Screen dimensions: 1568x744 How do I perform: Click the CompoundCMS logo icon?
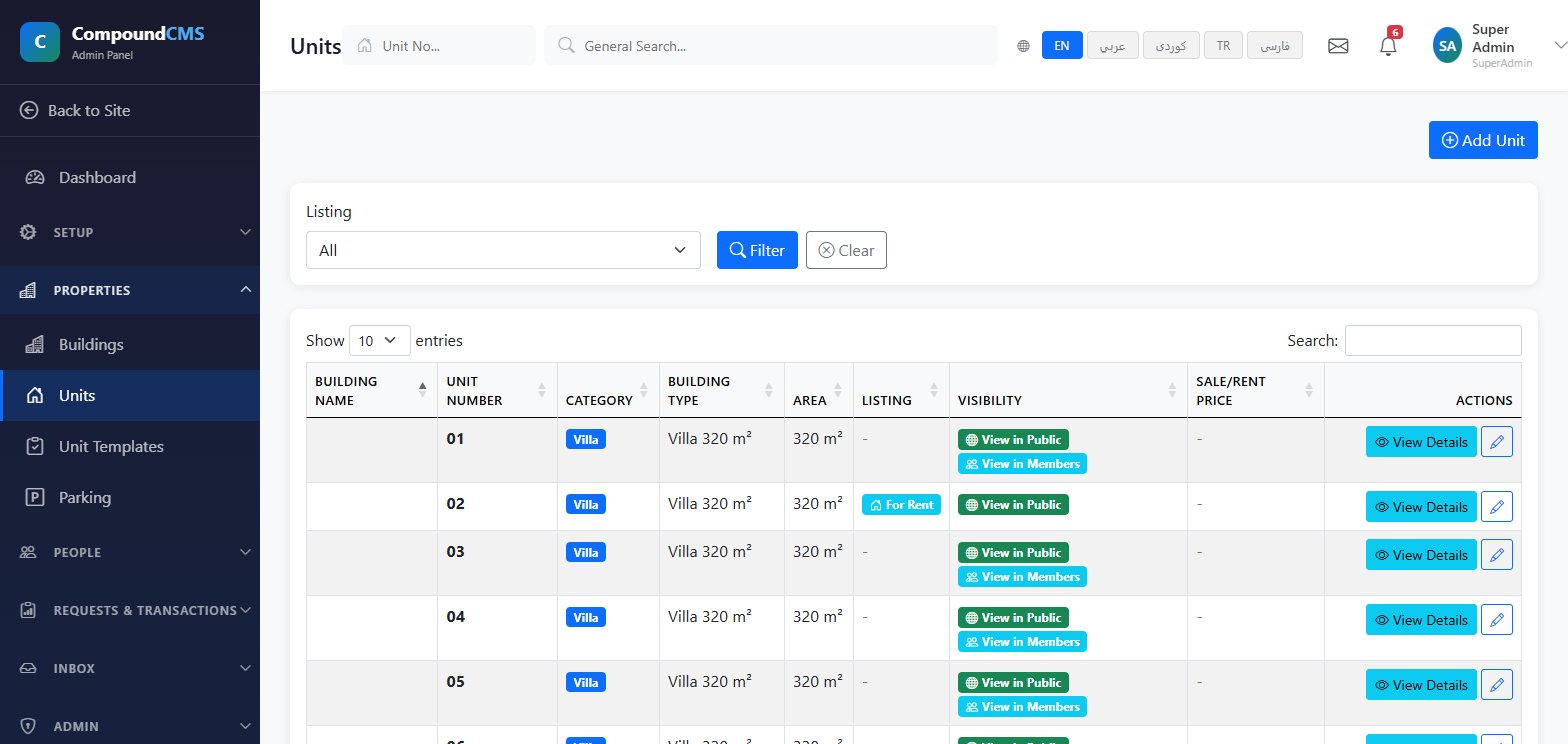[x=39, y=42]
